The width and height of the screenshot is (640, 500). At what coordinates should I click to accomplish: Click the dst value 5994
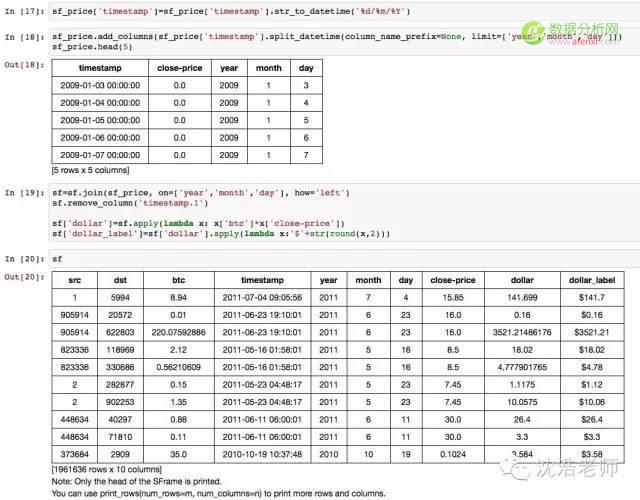(x=120, y=298)
